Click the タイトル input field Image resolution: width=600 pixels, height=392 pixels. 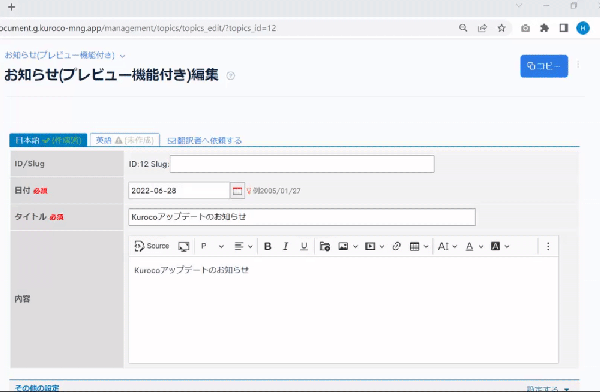tap(302, 217)
